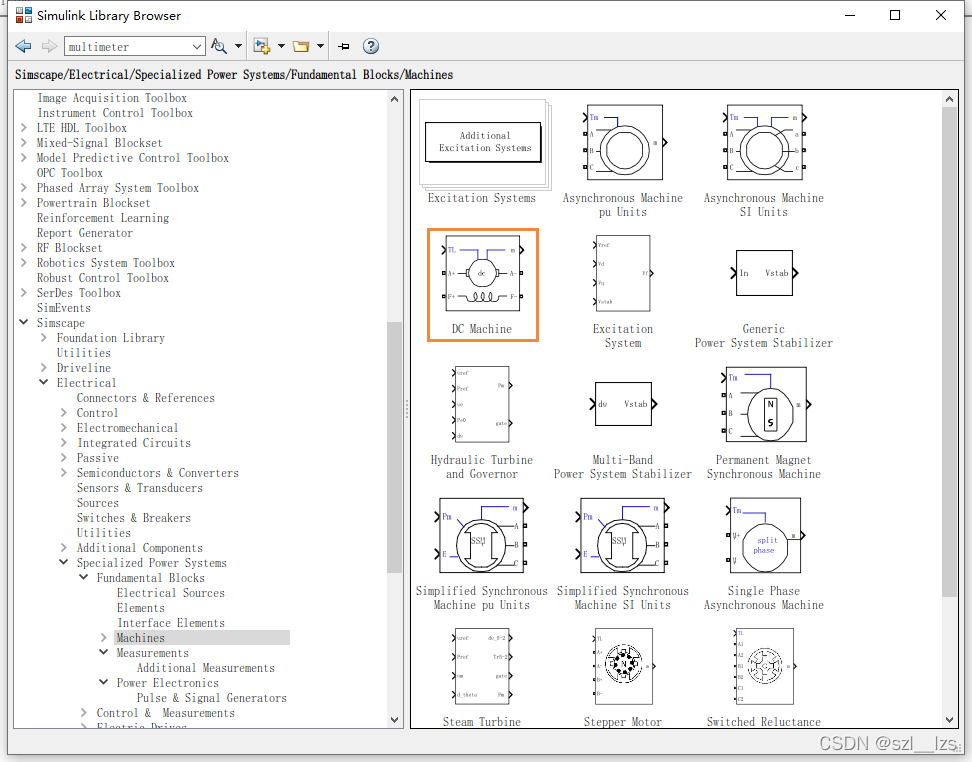Collapse the Electrical tree node
Viewport: 972px width, 762px height.
[43, 383]
